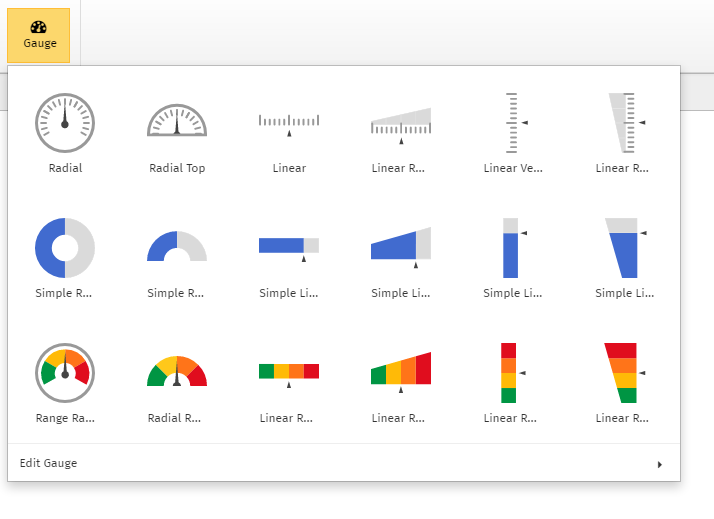Pick the plain Linear gauge with gray ticks
Screen dimensions: 714x519
pos(289,122)
